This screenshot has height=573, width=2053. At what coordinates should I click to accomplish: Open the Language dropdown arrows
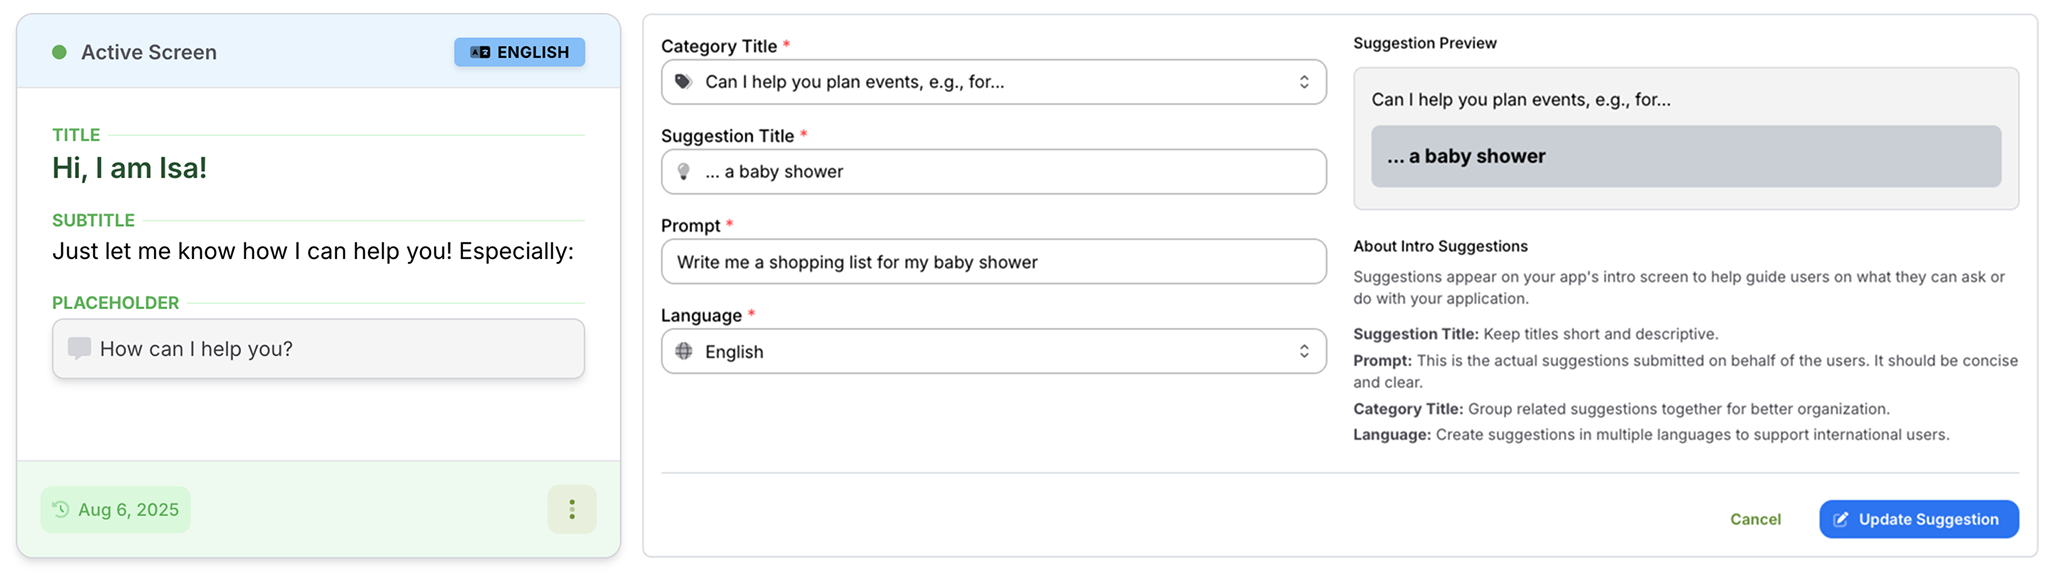[x=1303, y=351]
